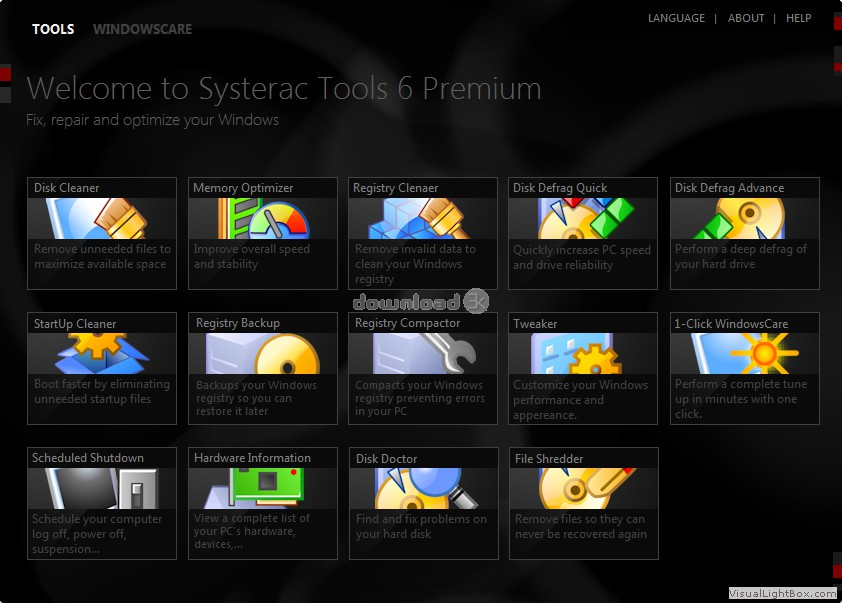Click the Registry Clenaer title

pyautogui.click(x=395, y=188)
